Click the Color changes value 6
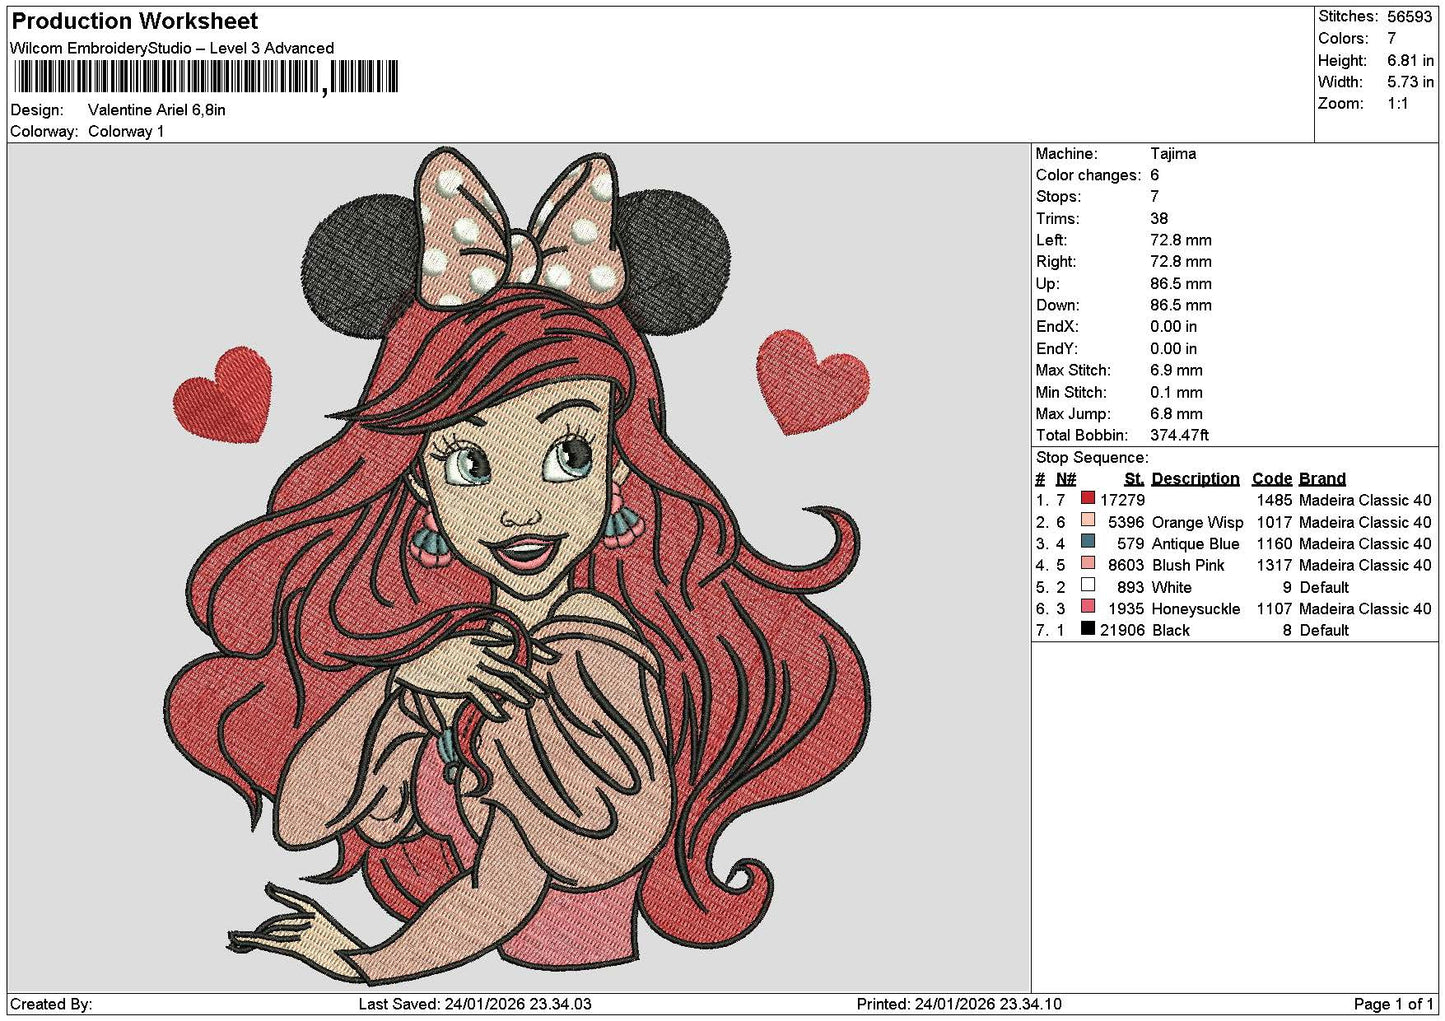1445x1021 pixels. [x=1154, y=175]
